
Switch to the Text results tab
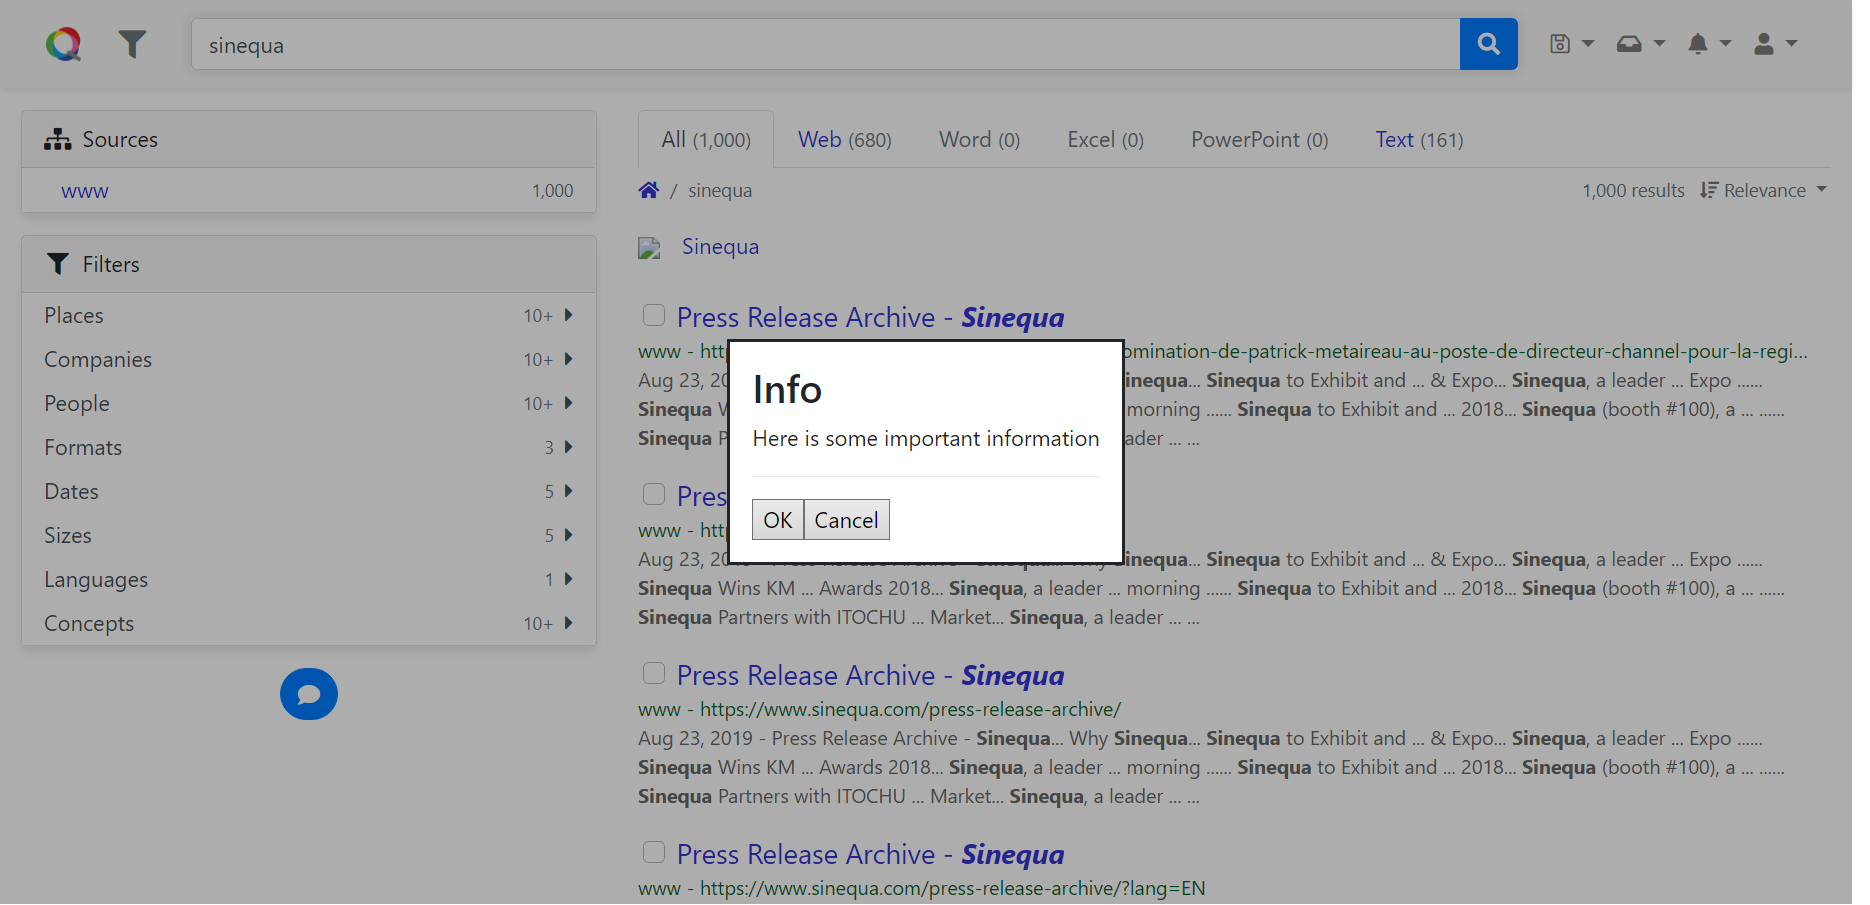tap(1418, 140)
